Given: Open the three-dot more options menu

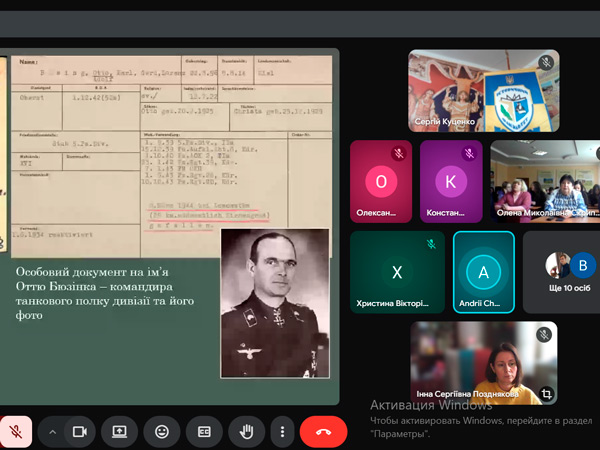Looking at the screenshot, I should click(283, 432).
